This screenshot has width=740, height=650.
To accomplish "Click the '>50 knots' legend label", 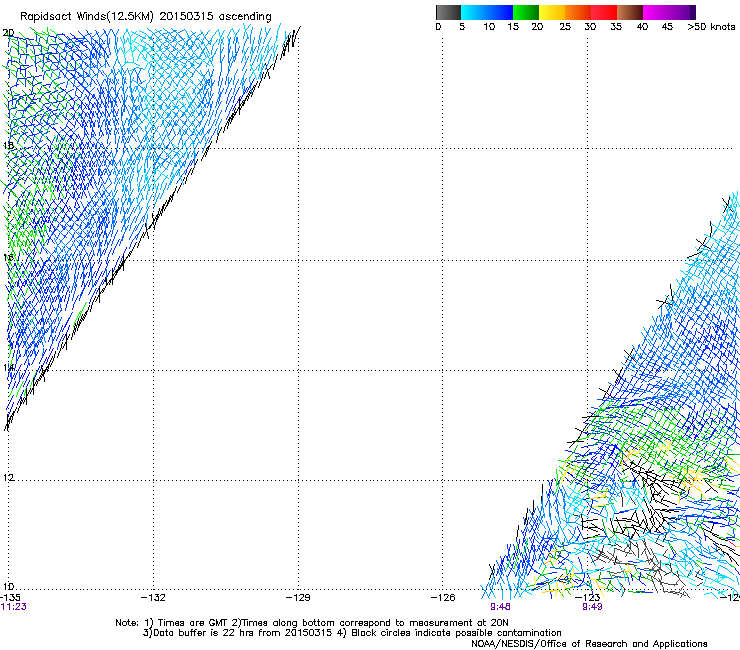I will pyautogui.click(x=711, y=26).
